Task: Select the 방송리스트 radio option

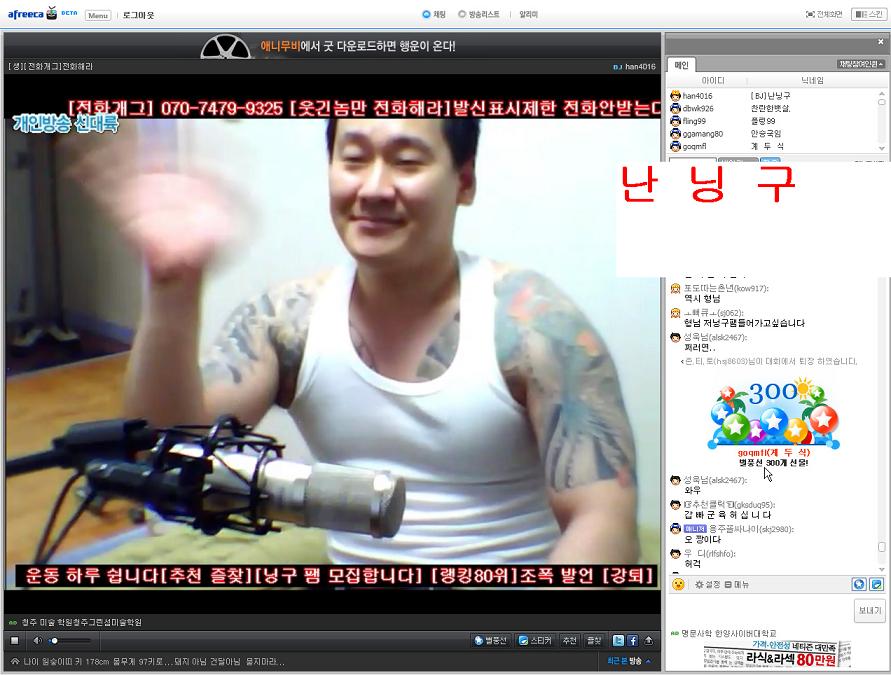Action: [479, 14]
